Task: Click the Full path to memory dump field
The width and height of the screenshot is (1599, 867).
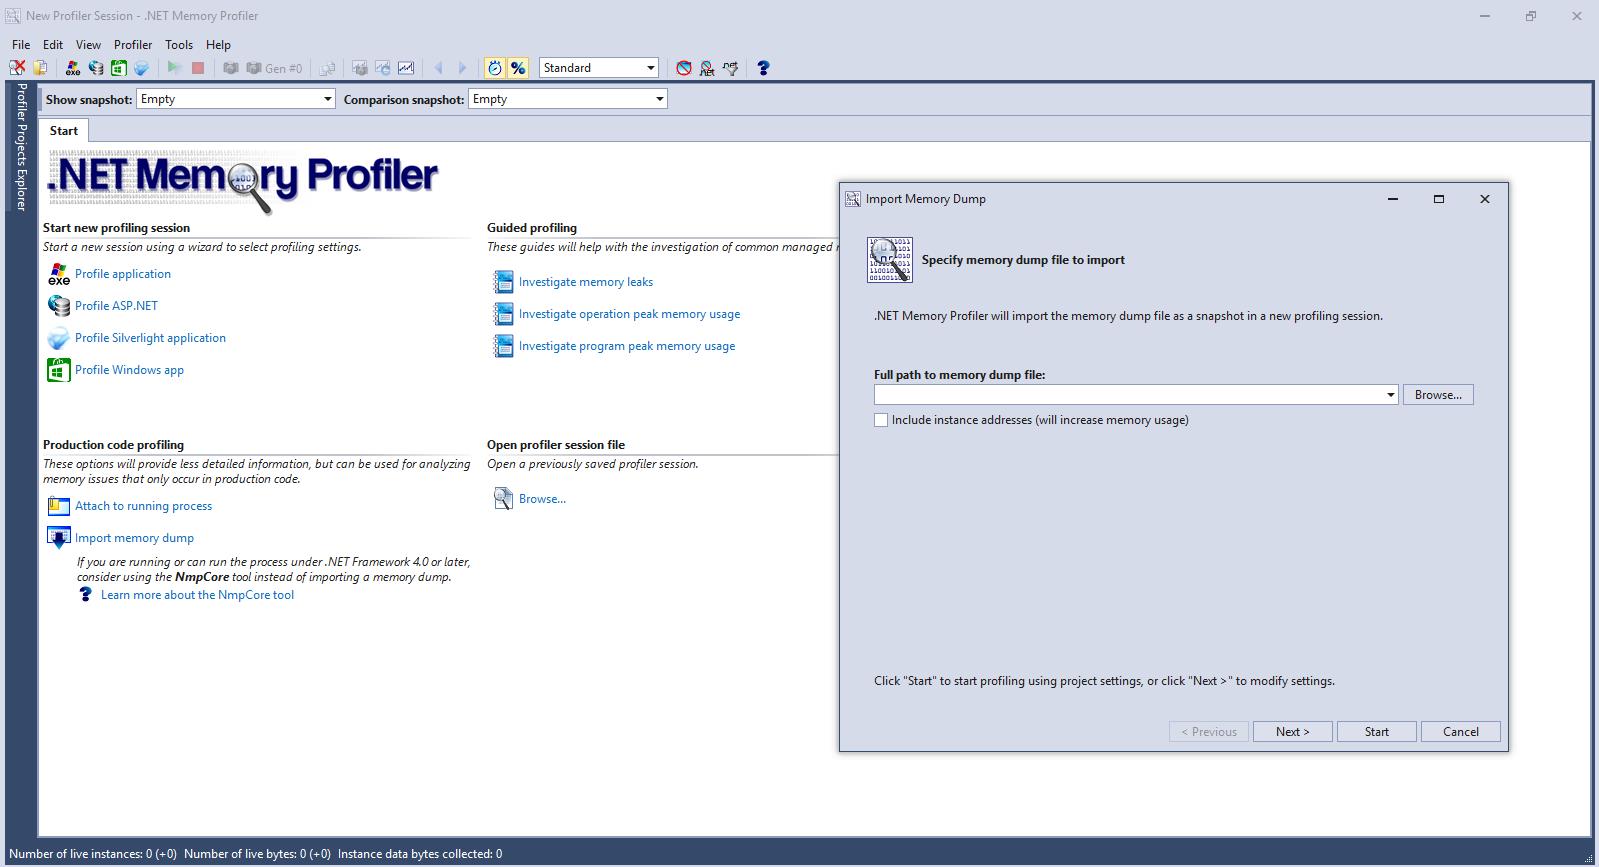Action: [x=1128, y=395]
